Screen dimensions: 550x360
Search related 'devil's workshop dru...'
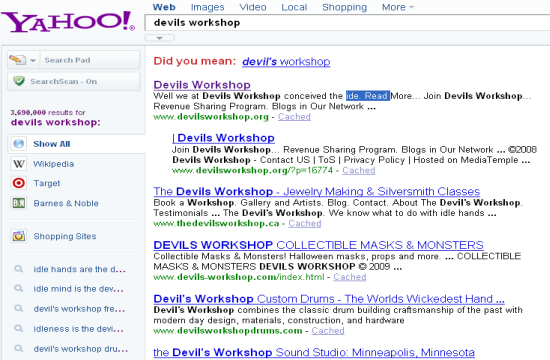[81, 349]
